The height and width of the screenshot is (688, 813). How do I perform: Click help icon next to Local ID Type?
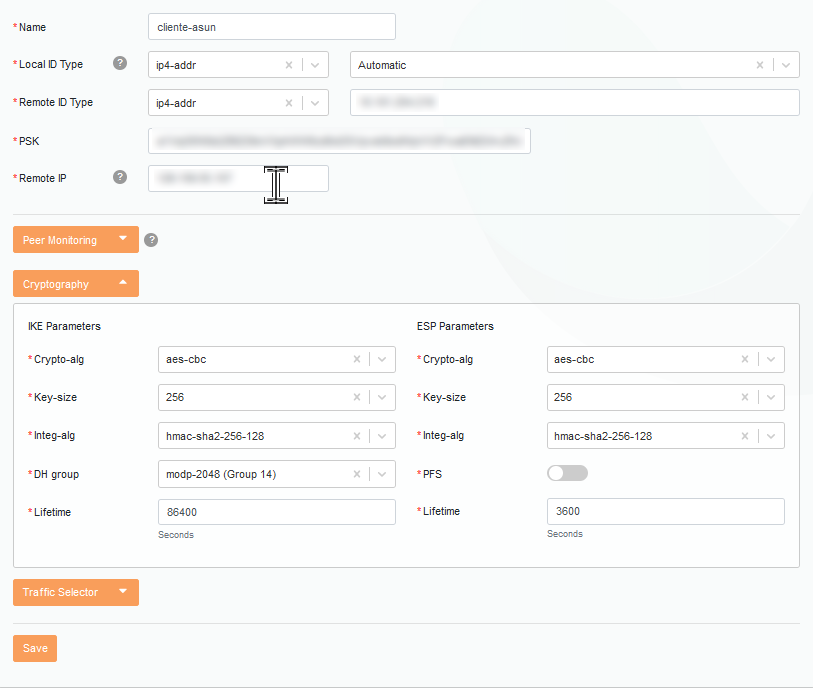click(x=120, y=64)
